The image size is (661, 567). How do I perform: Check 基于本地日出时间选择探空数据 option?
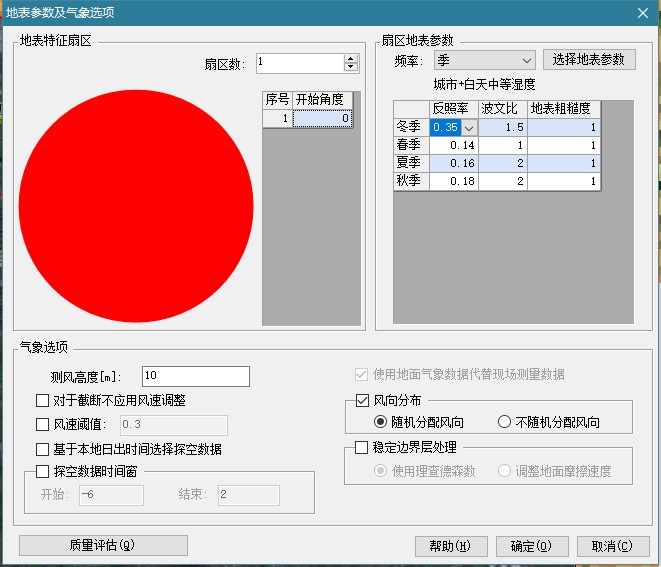[x=42, y=449]
